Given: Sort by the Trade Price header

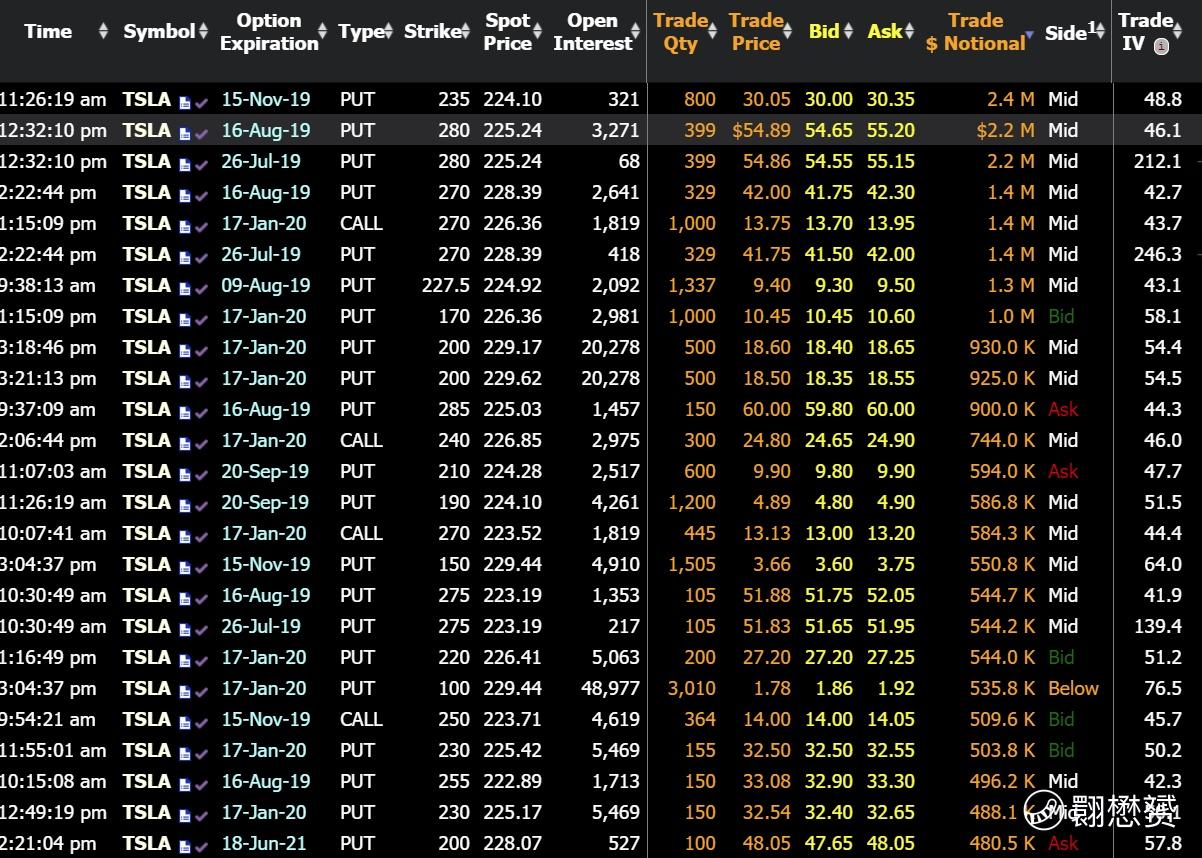Looking at the screenshot, I should click(x=755, y=32).
